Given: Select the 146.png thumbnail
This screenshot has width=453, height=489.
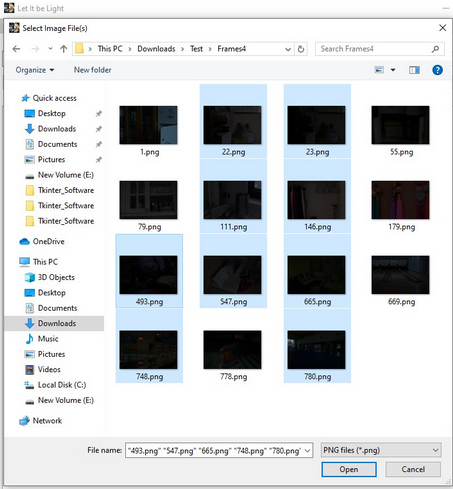Looking at the screenshot, I should click(x=317, y=200).
